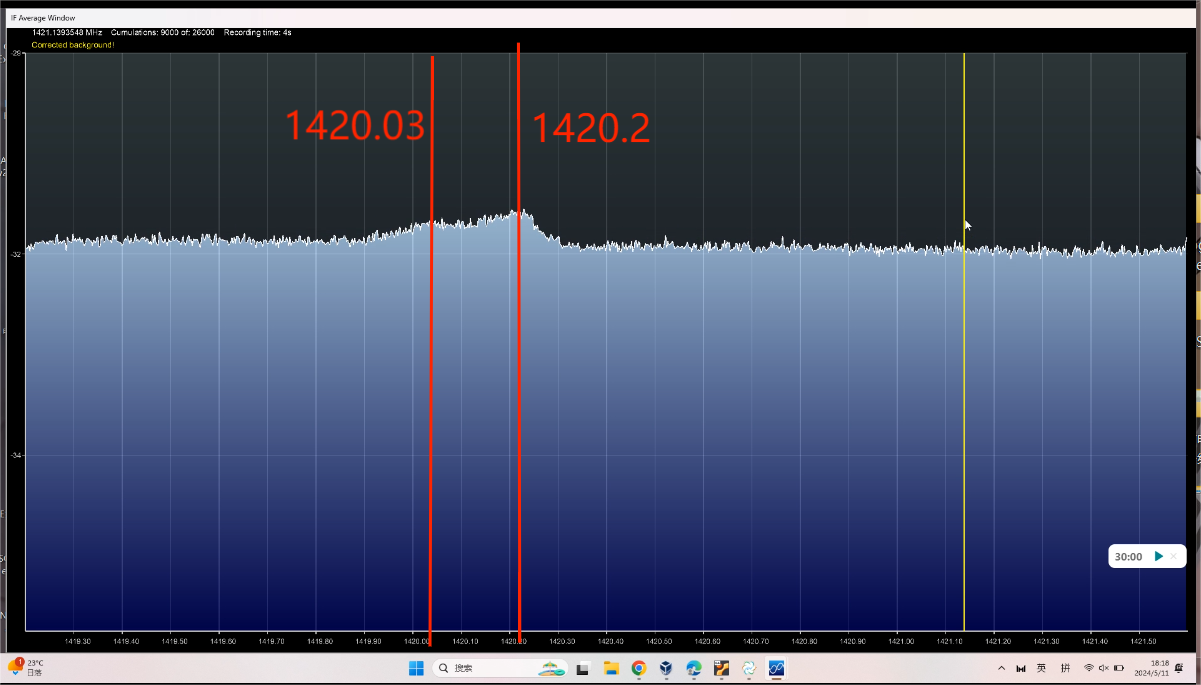Image resolution: width=1201 pixels, height=685 pixels.
Task: Expand the hidden system tray icons
Action: pos(1001,668)
